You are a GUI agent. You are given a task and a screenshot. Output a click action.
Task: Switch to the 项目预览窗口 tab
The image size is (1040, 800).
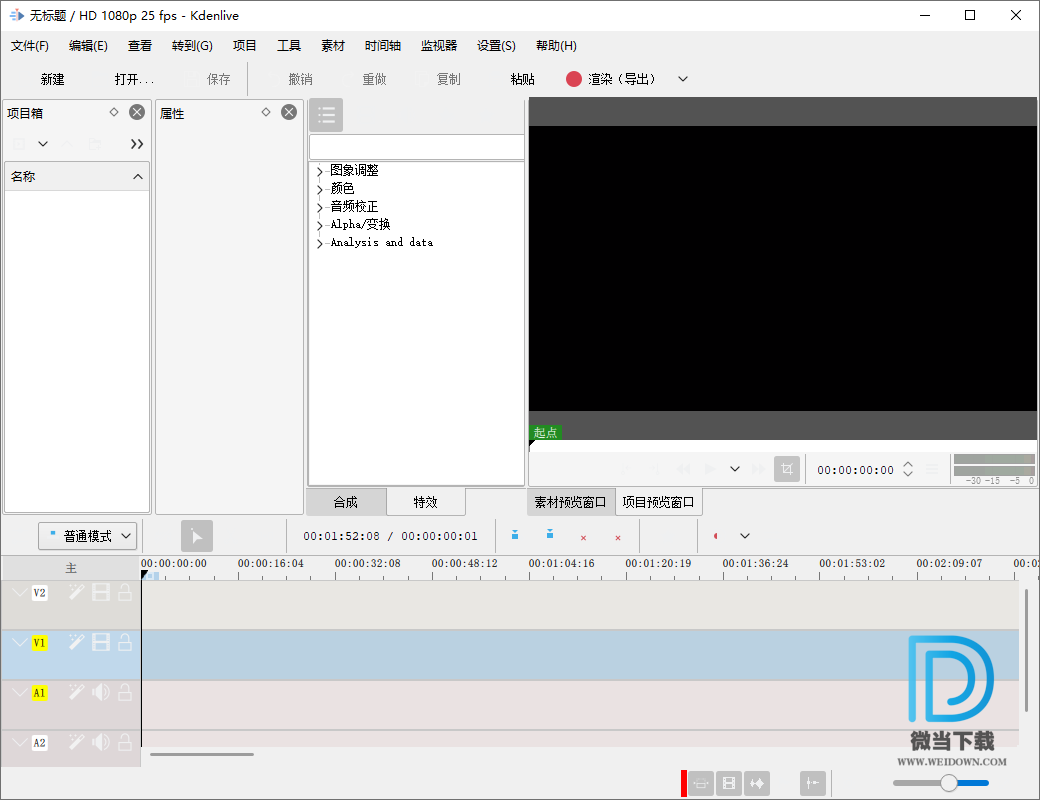click(658, 502)
